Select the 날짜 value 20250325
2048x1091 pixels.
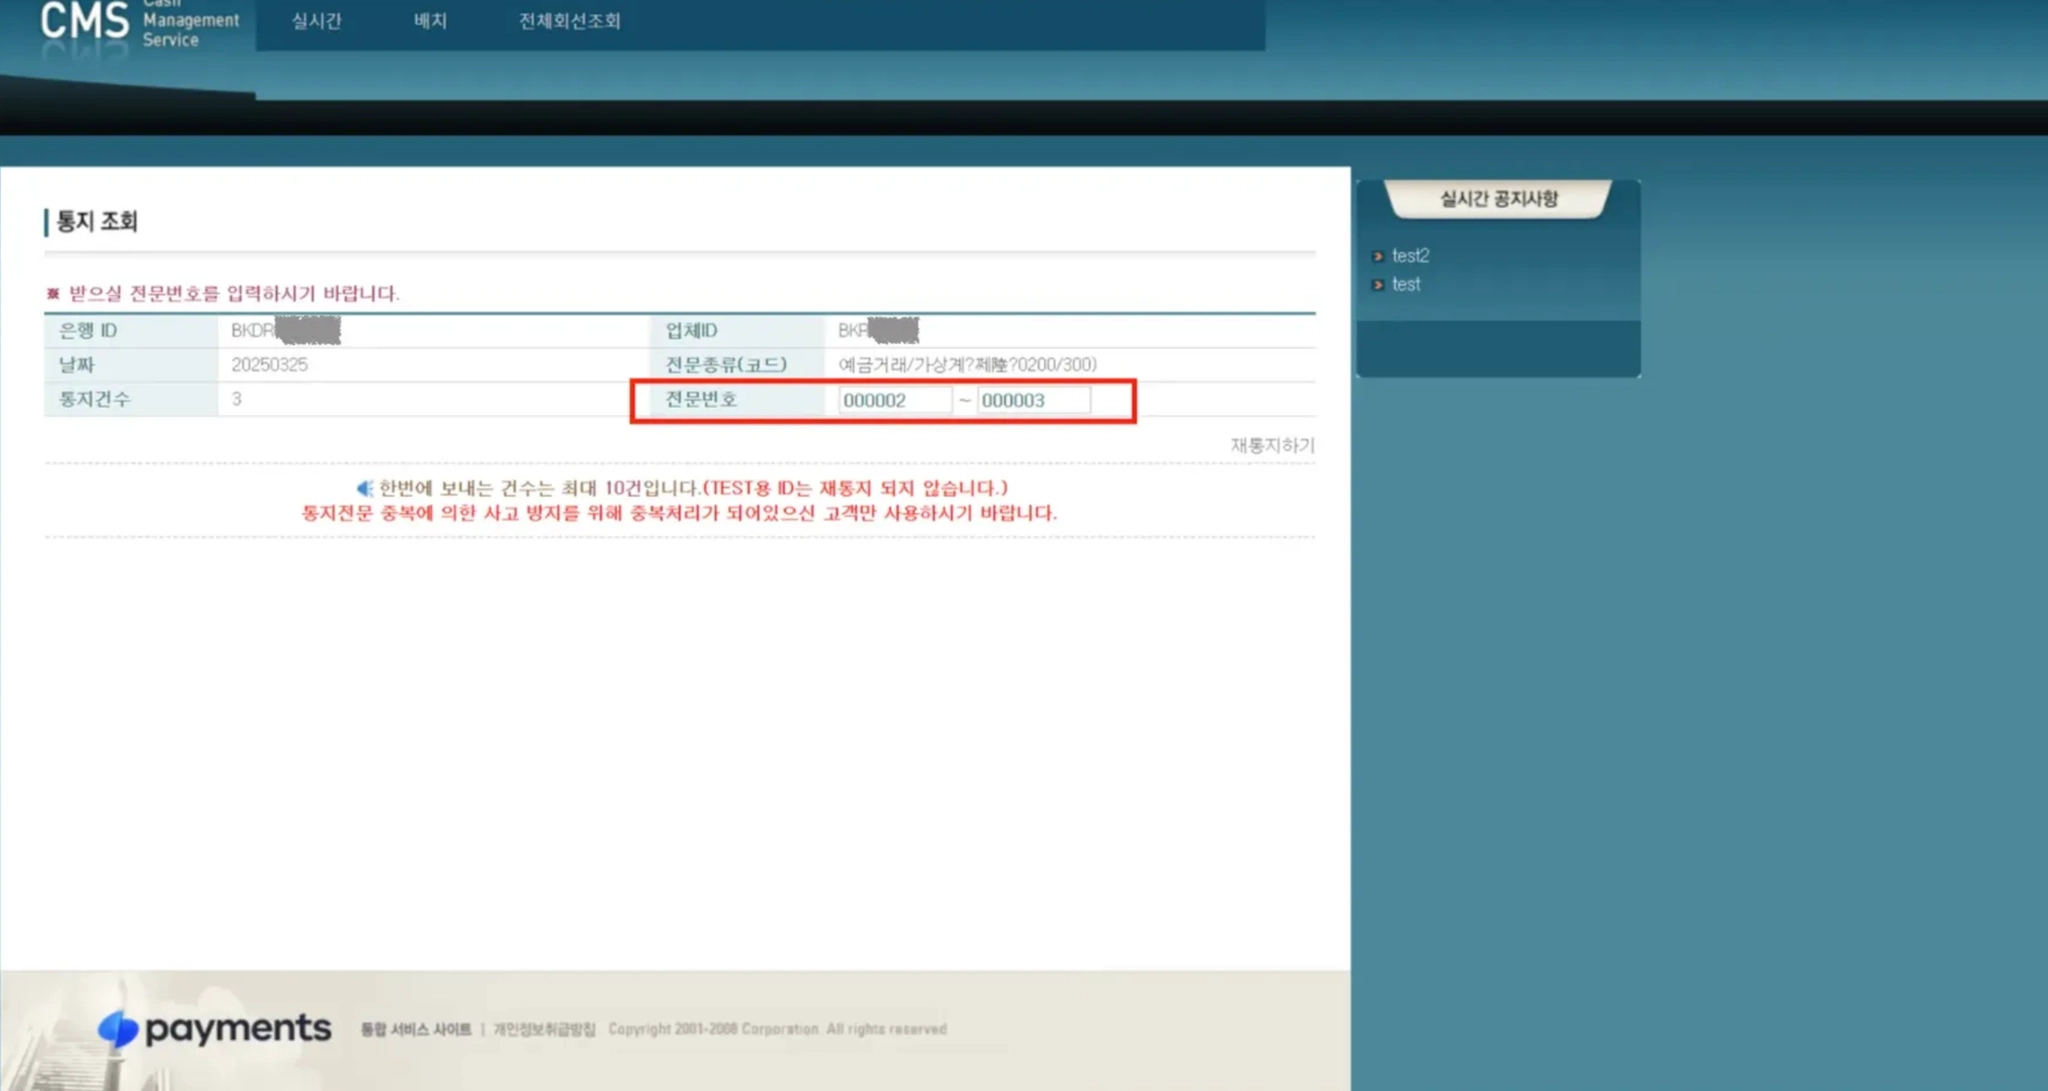click(x=269, y=365)
